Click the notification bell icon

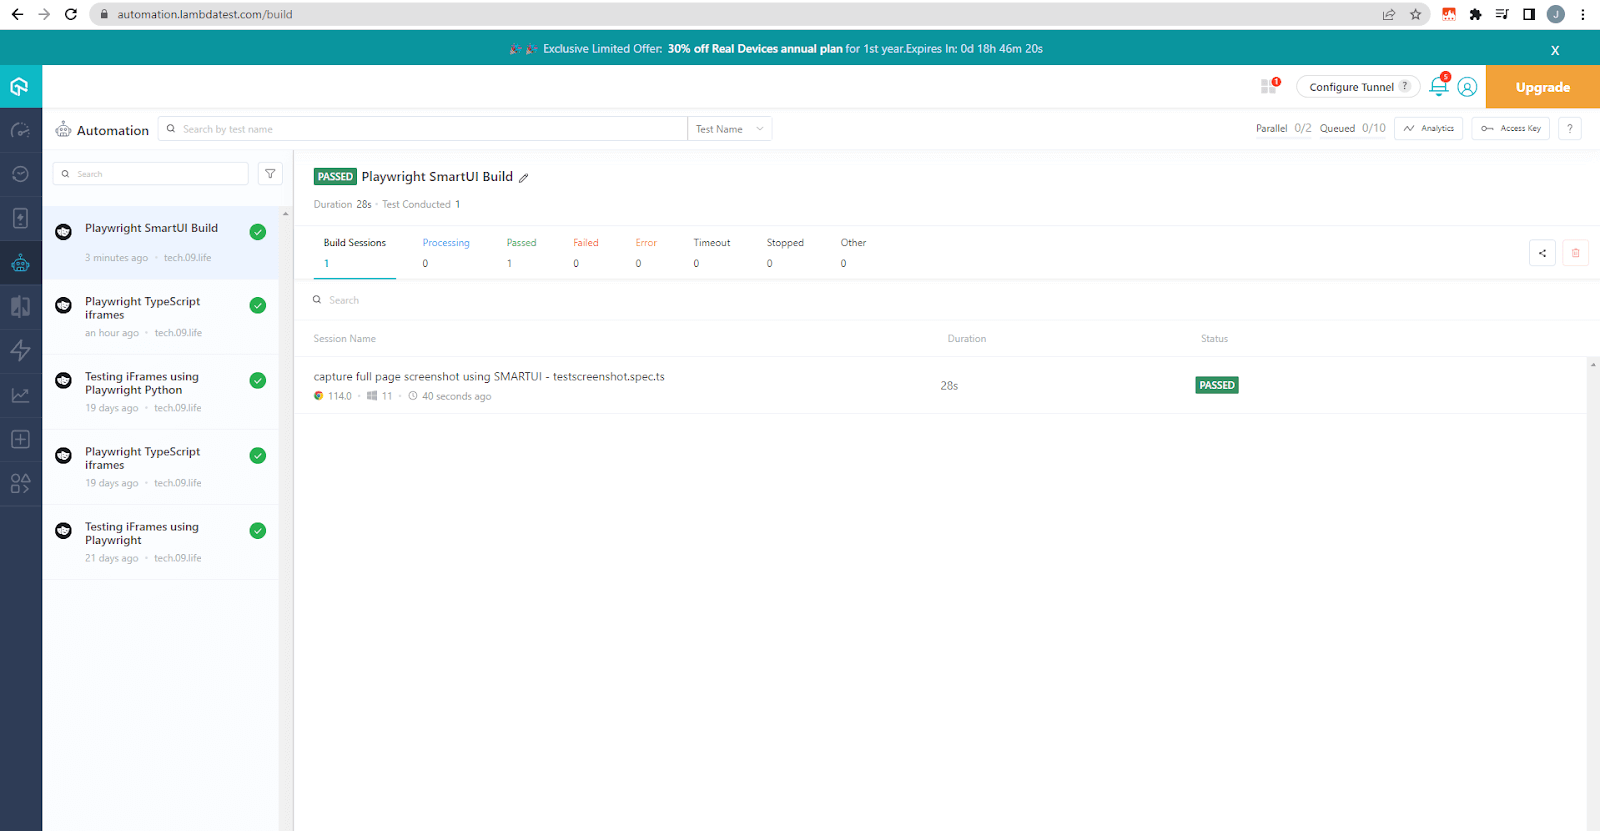pos(1438,87)
